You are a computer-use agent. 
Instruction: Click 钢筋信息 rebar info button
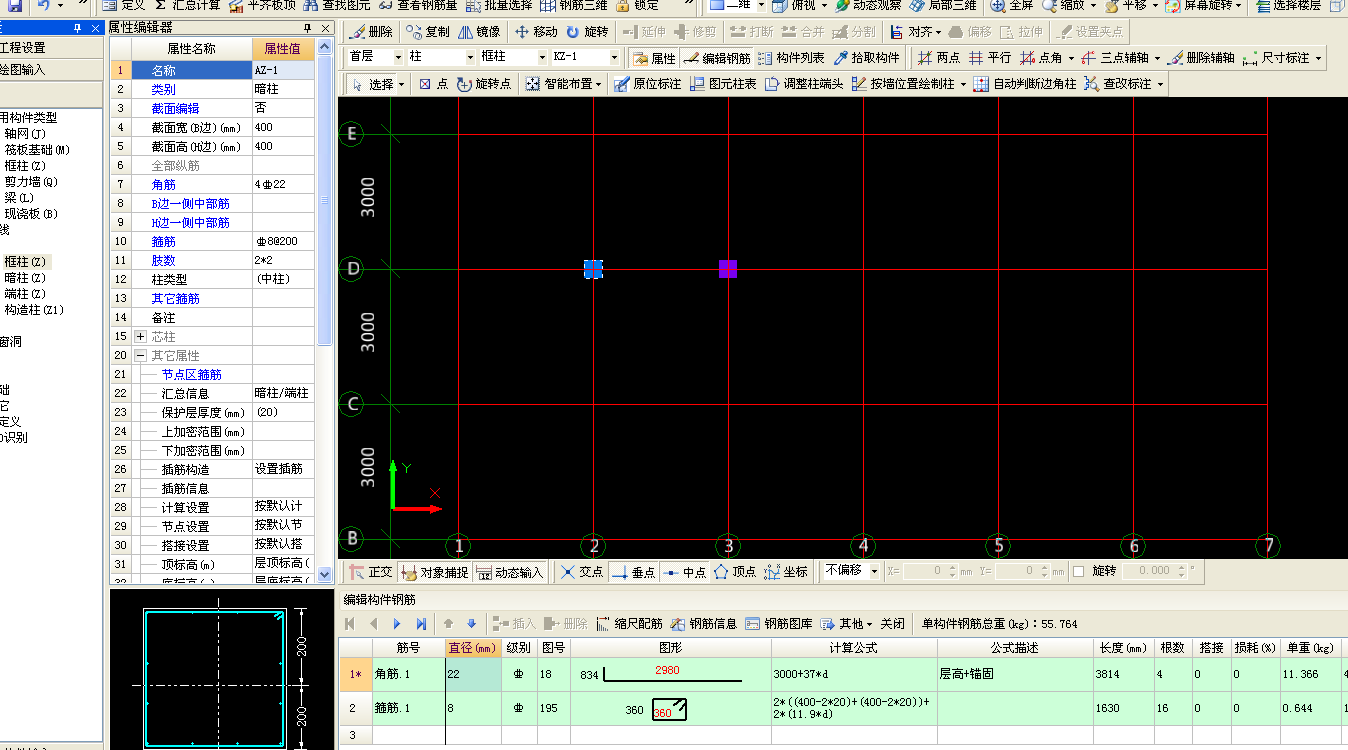point(704,623)
